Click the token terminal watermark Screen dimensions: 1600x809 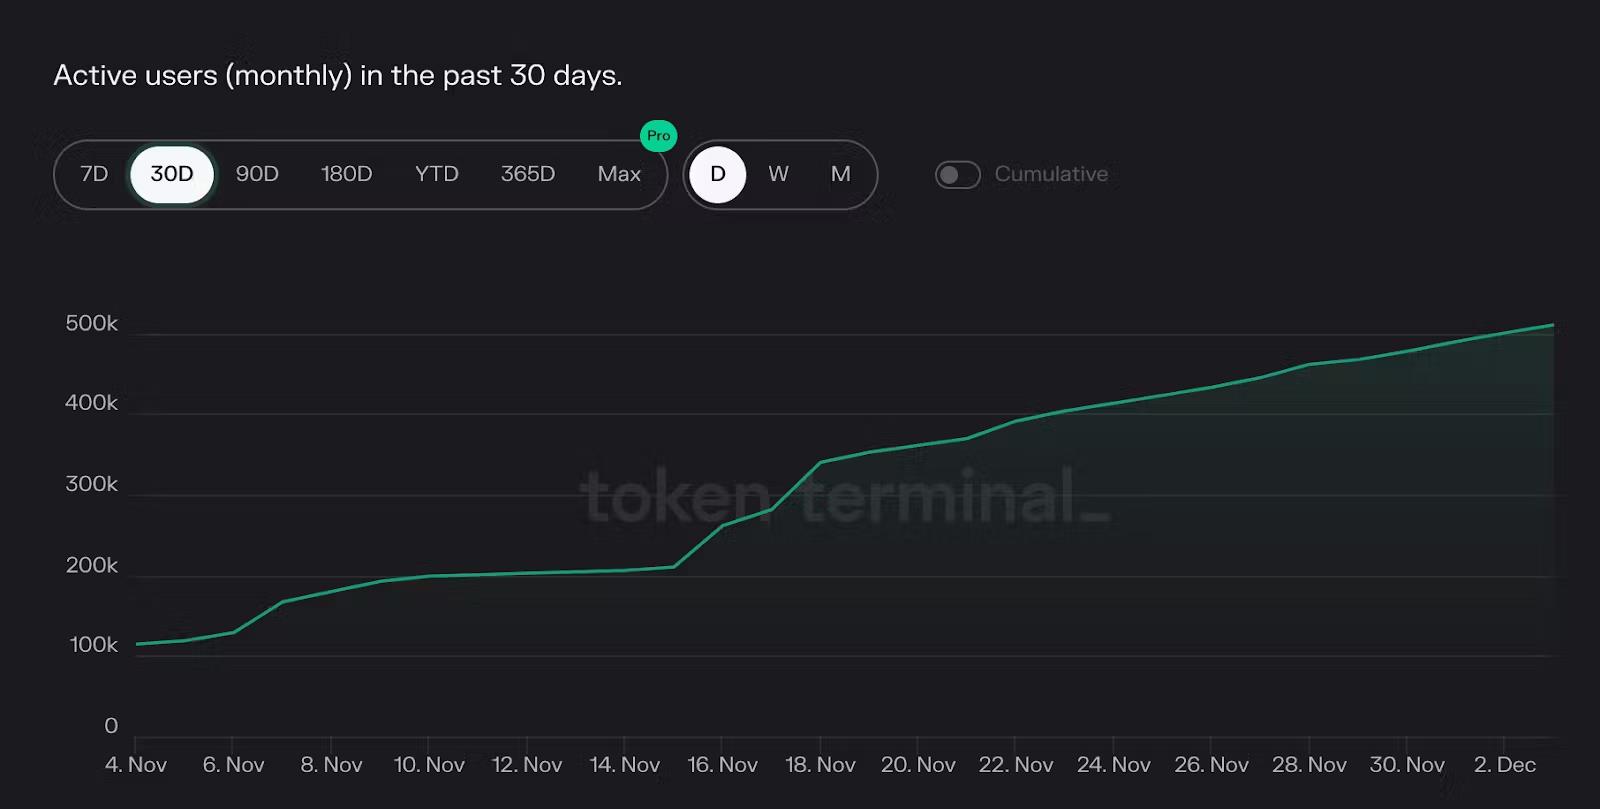point(844,497)
